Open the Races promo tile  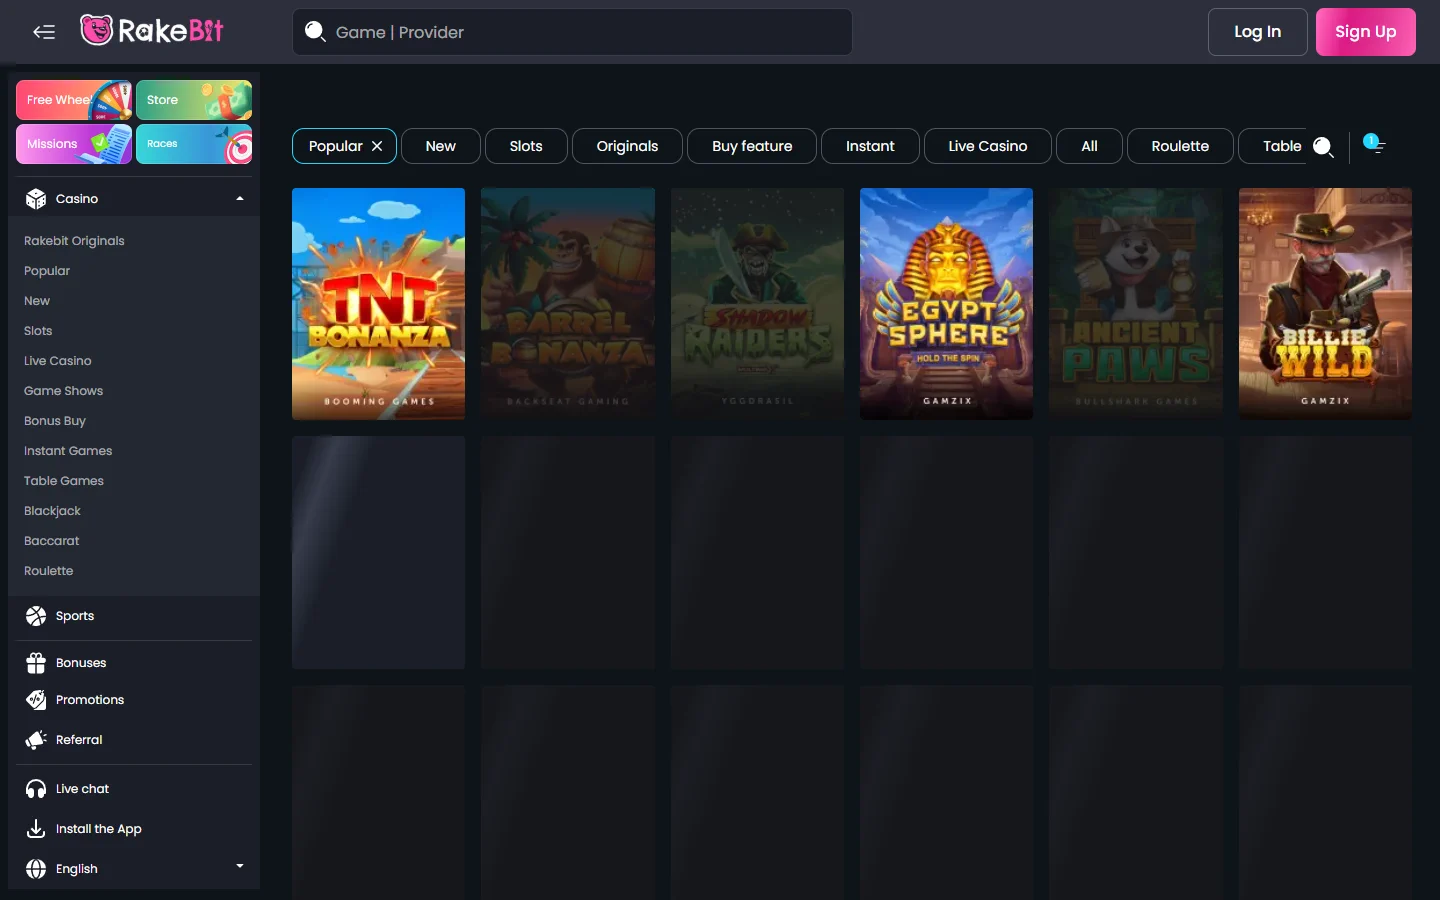click(x=194, y=144)
